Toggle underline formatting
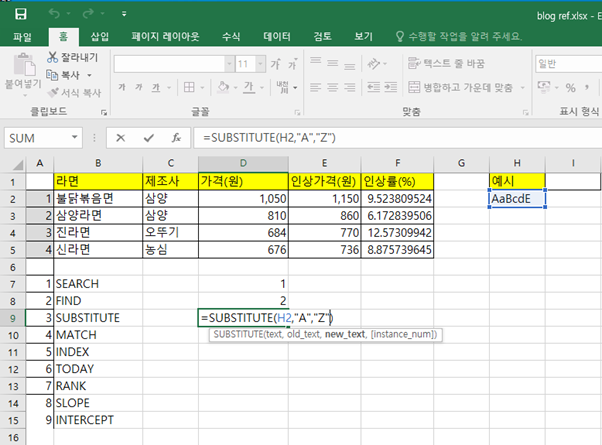The width and height of the screenshot is (602, 445). point(155,88)
